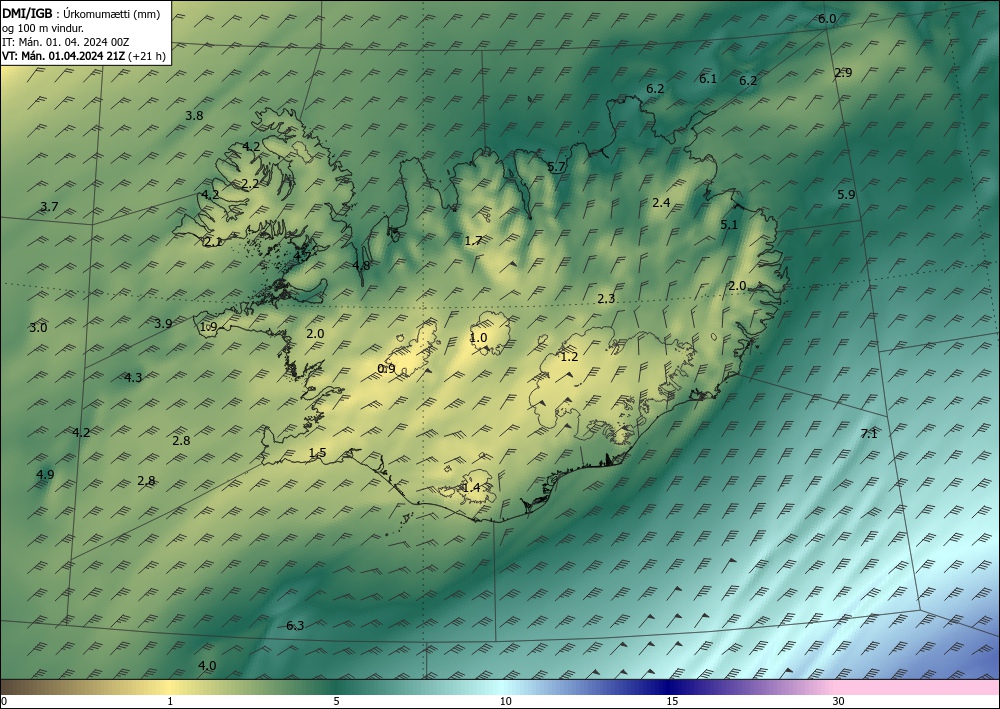
Task: Click the map value 2.9
Action: click(843, 73)
